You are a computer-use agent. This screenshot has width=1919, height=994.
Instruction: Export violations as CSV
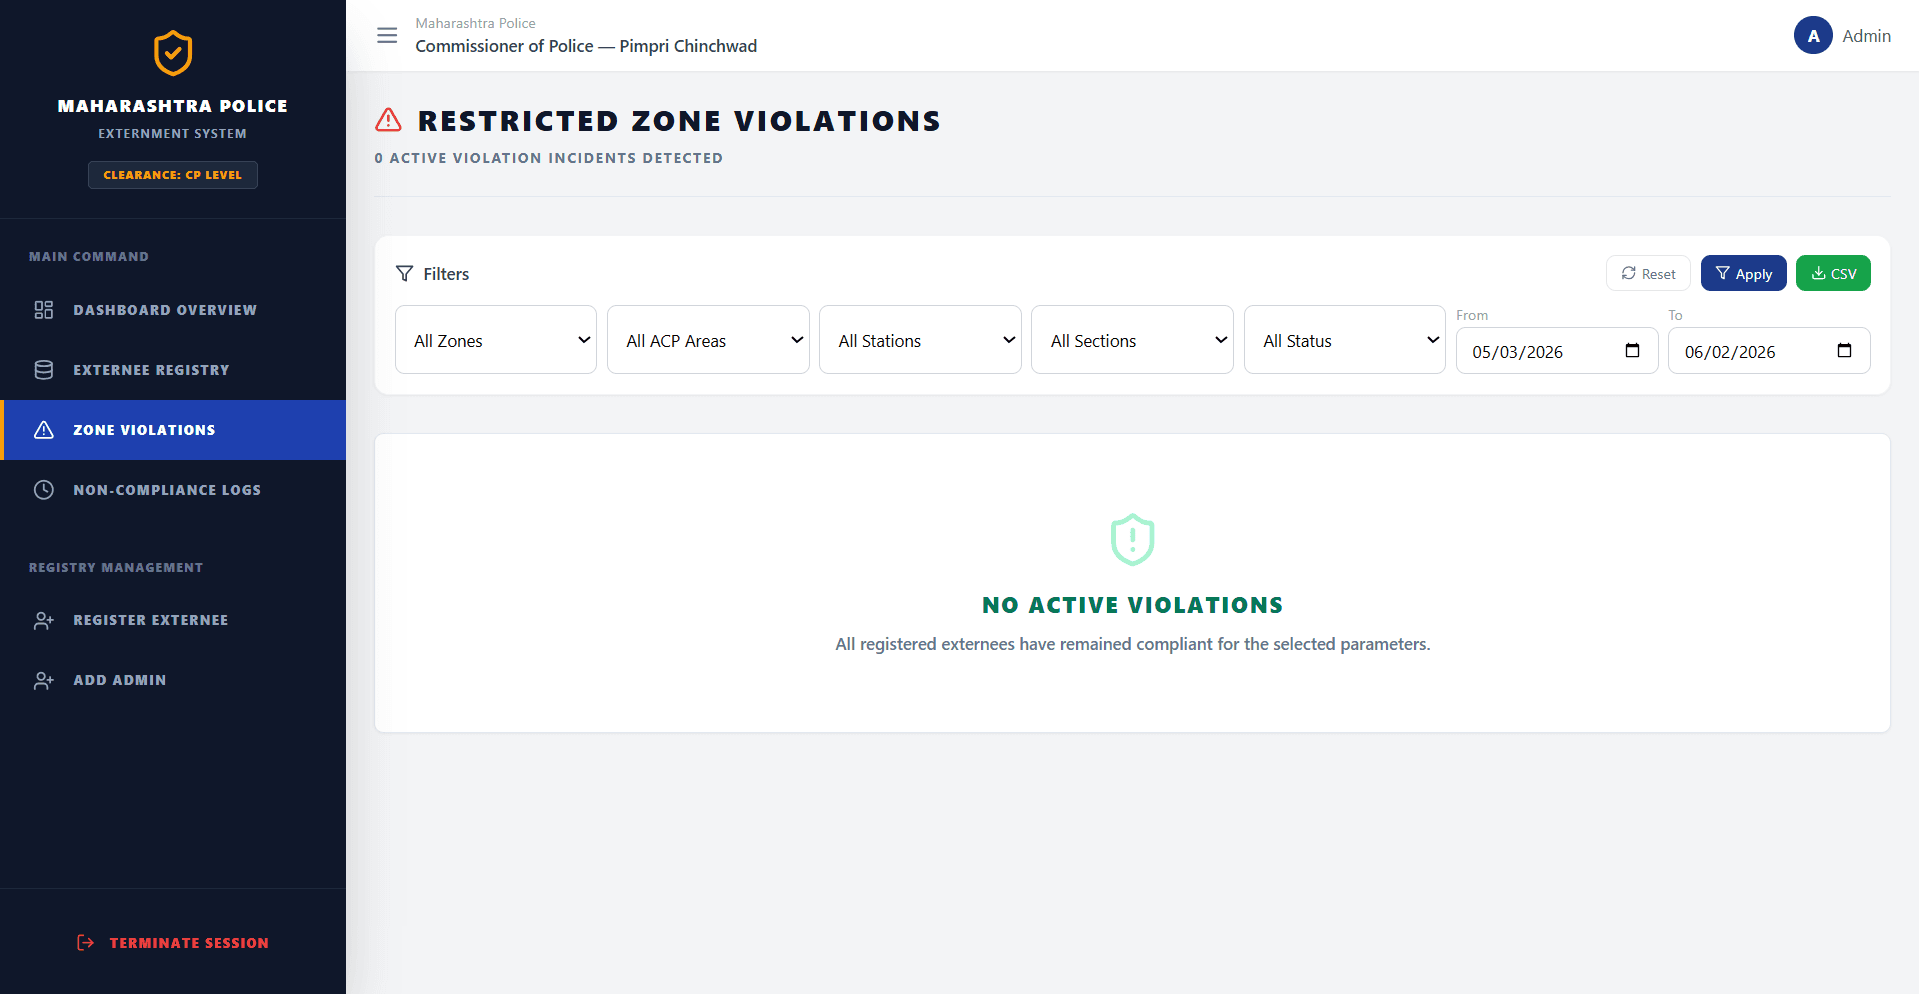(x=1833, y=273)
